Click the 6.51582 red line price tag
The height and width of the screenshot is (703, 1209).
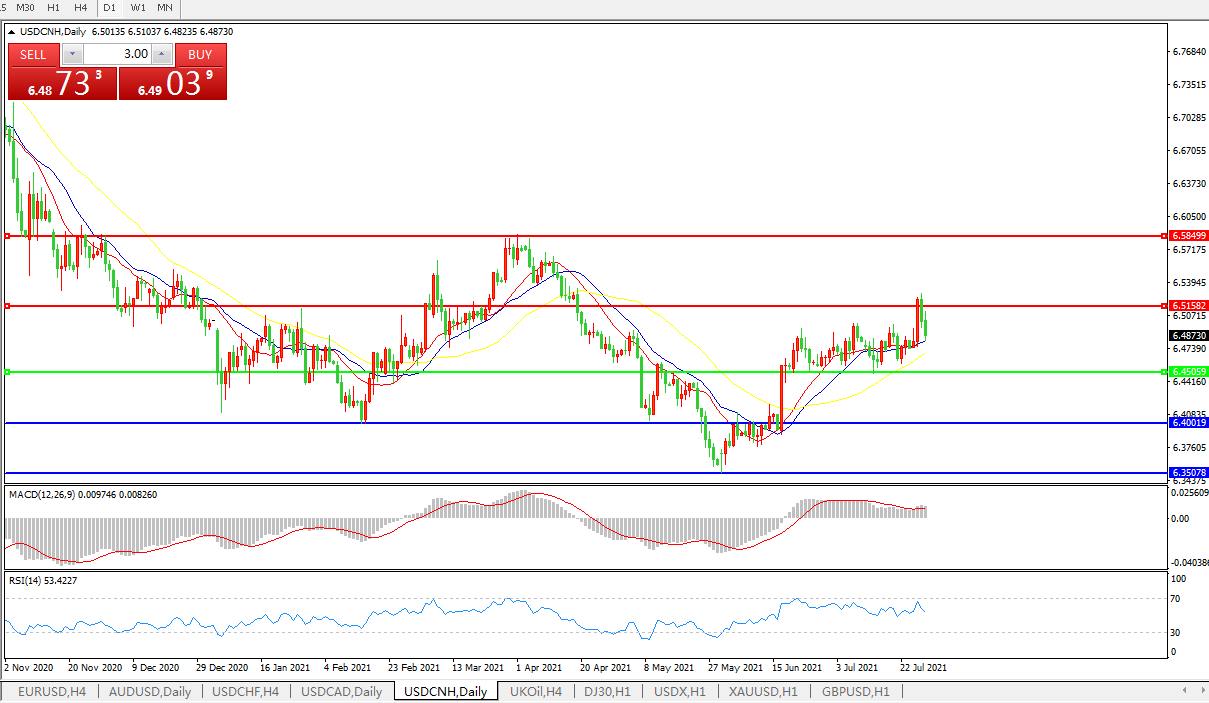tap(1188, 305)
